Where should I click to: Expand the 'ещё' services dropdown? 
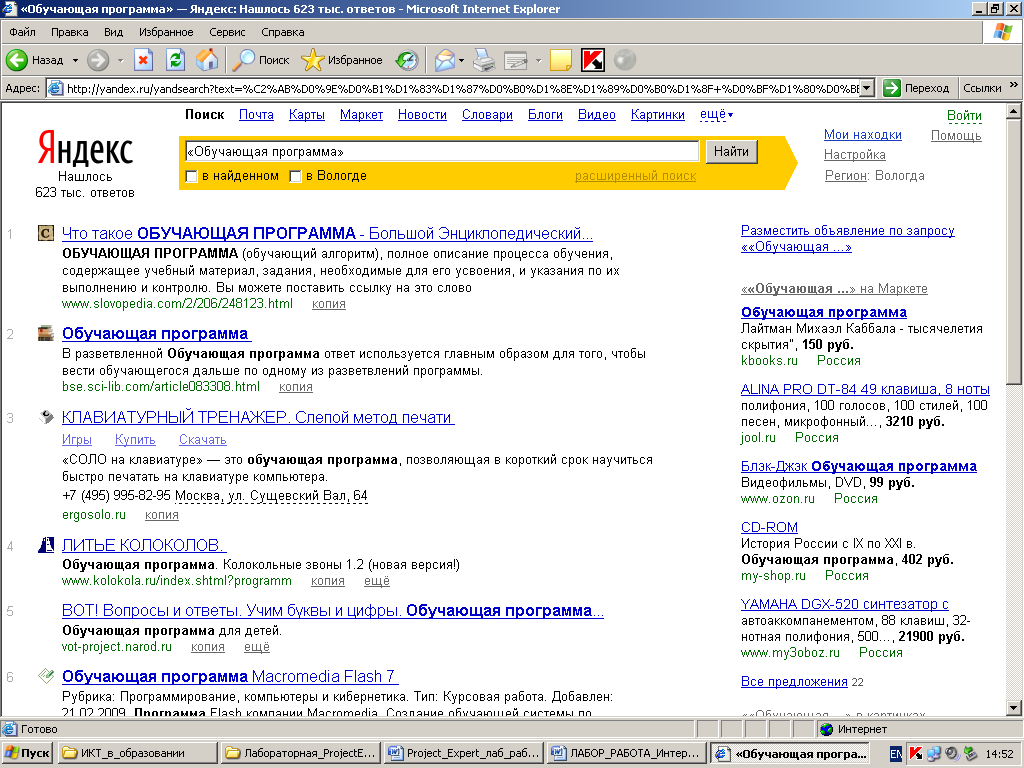pyautogui.click(x=716, y=114)
